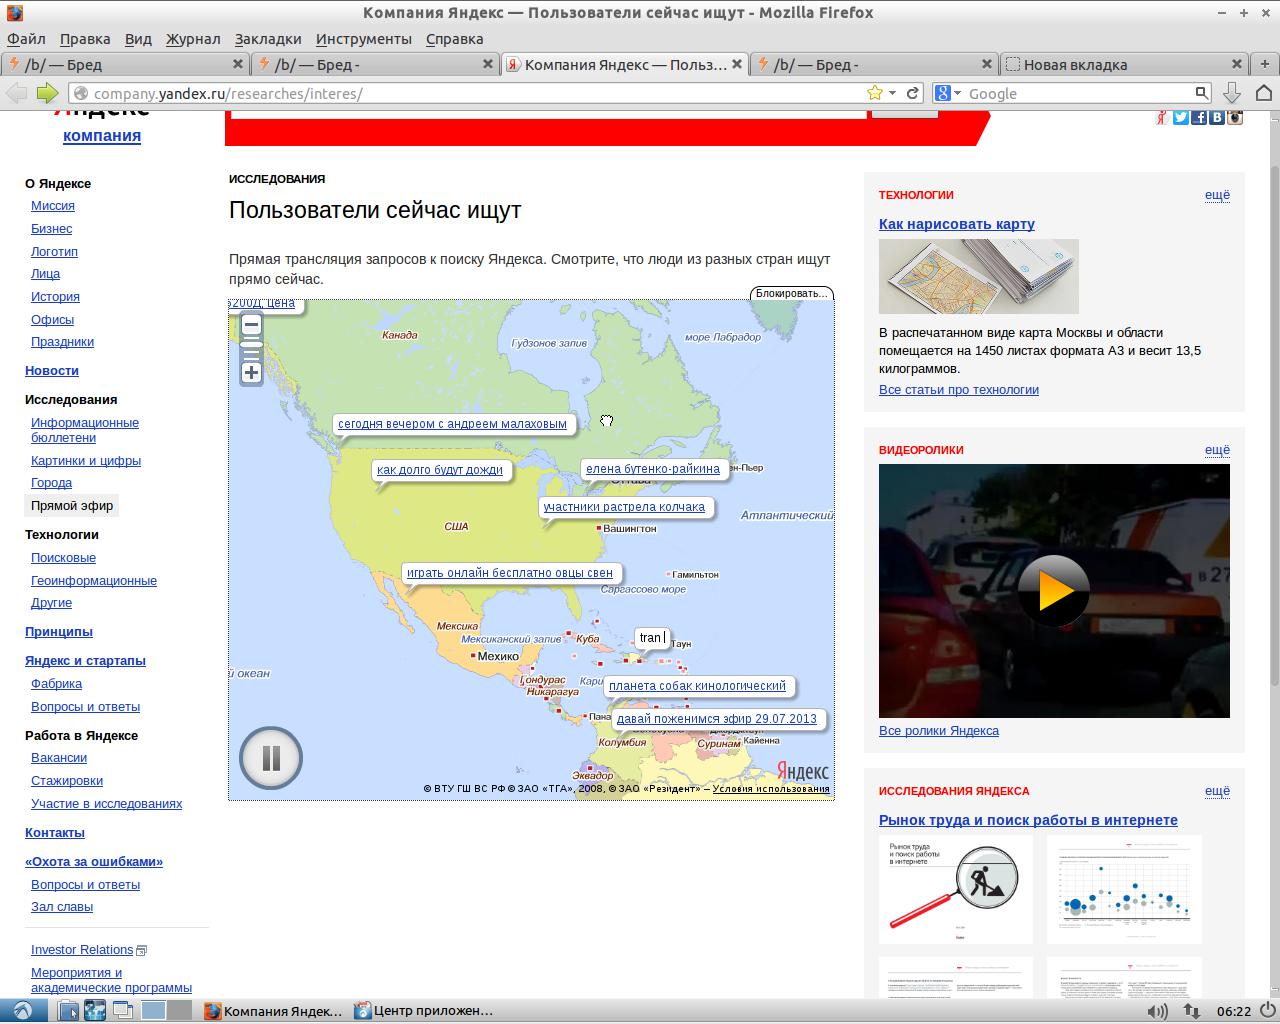Reload the current page
Screen dimensions: 1280x1024
(x=913, y=93)
